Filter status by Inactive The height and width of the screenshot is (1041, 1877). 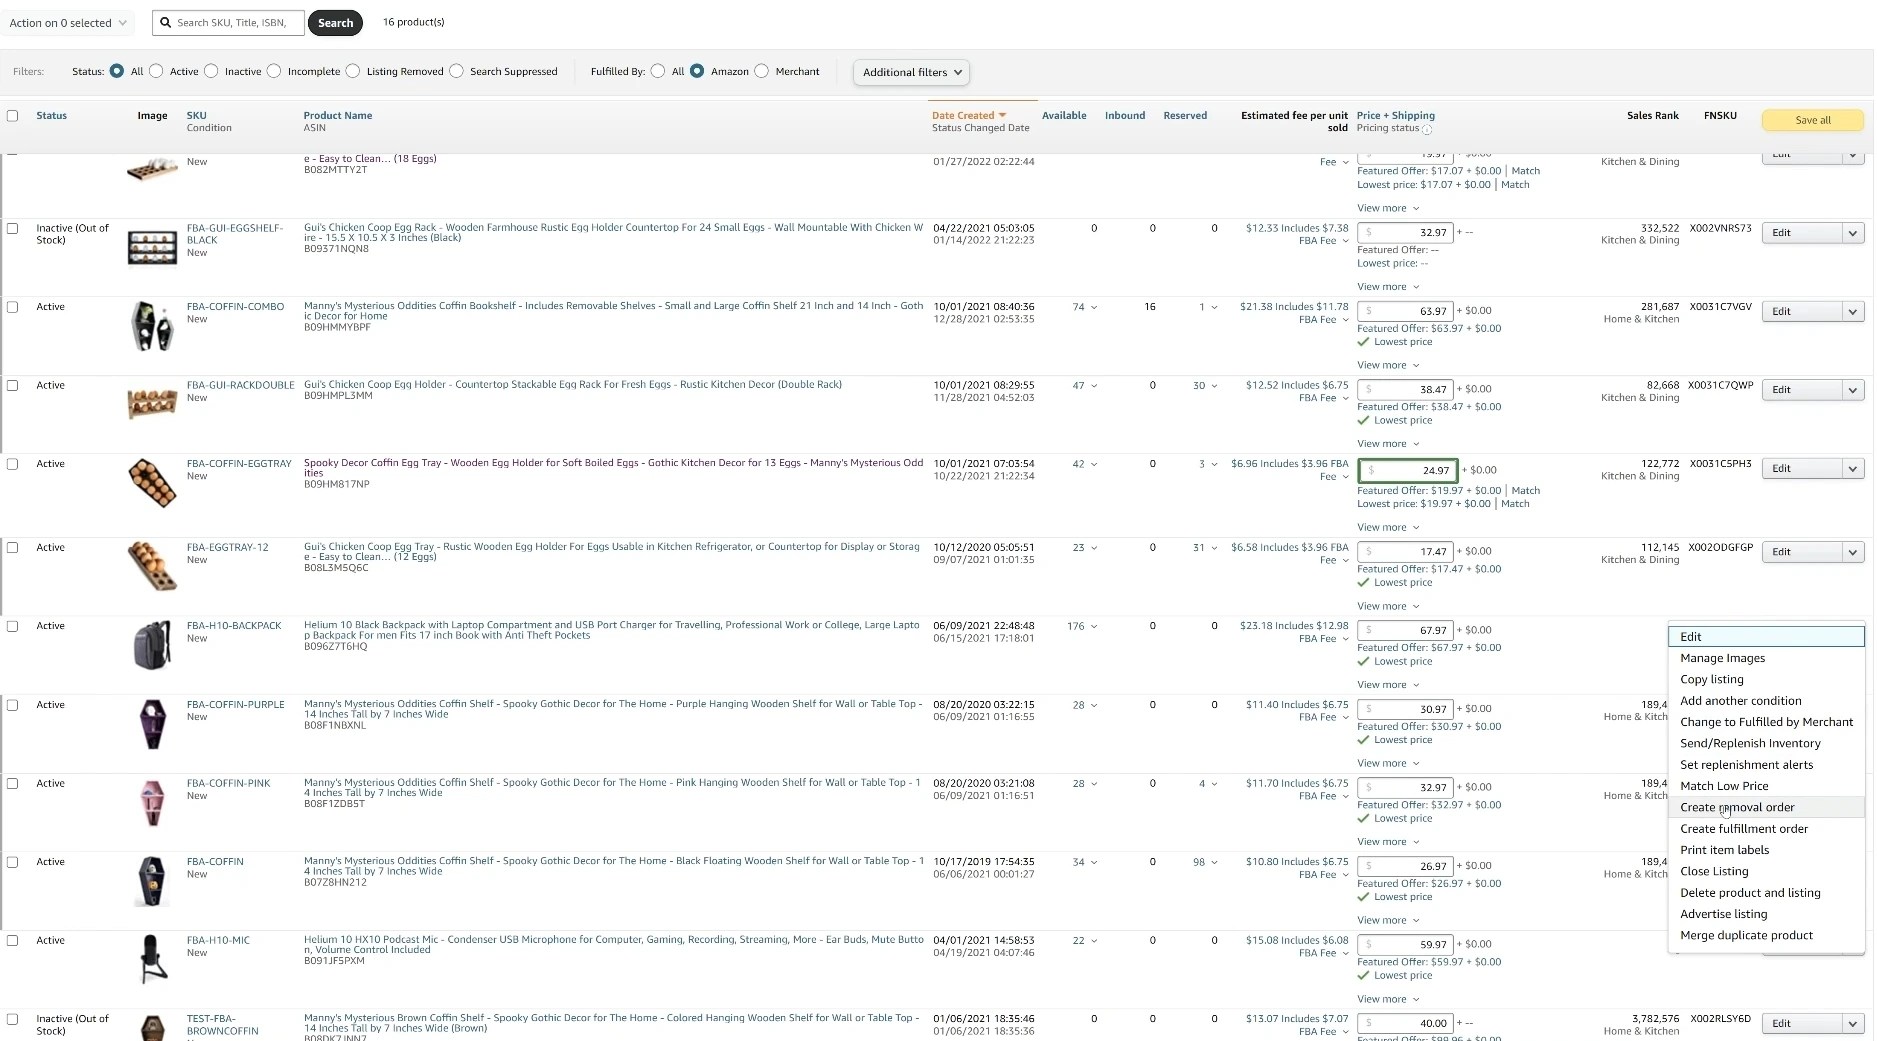pyautogui.click(x=211, y=71)
